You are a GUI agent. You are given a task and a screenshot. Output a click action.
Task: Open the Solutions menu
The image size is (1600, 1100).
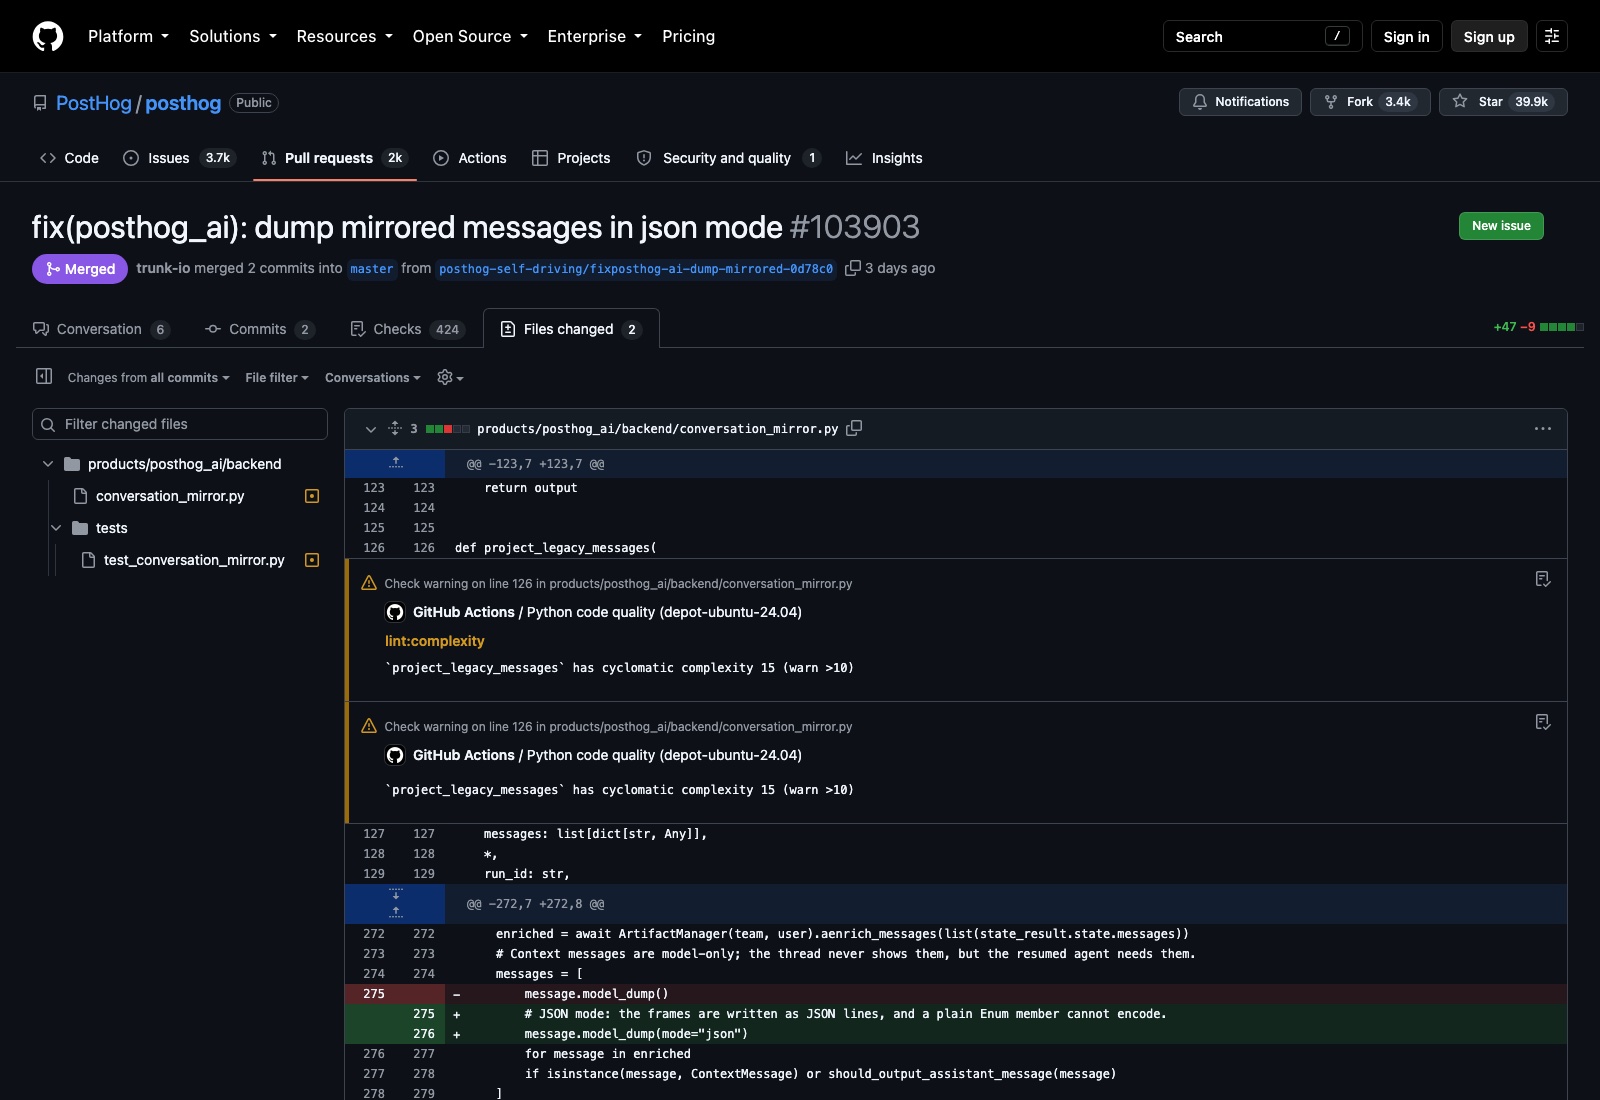(233, 36)
